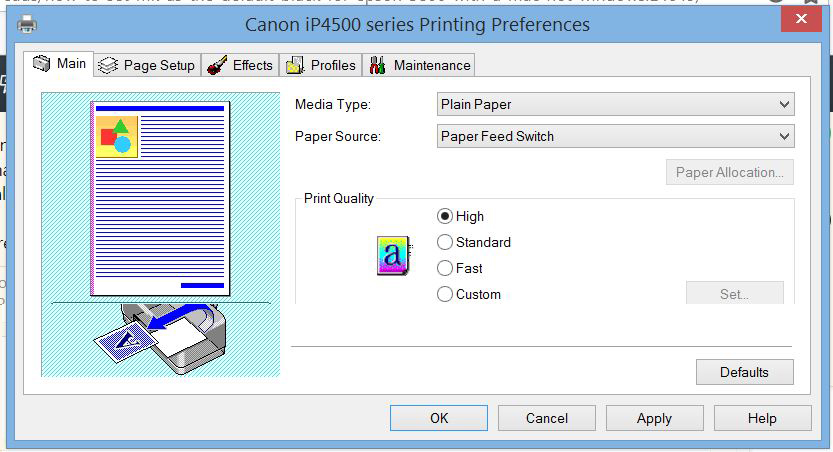Screen dimensions: 833x452
Task: Click the printer icon in the title bar
Action: click(27, 24)
